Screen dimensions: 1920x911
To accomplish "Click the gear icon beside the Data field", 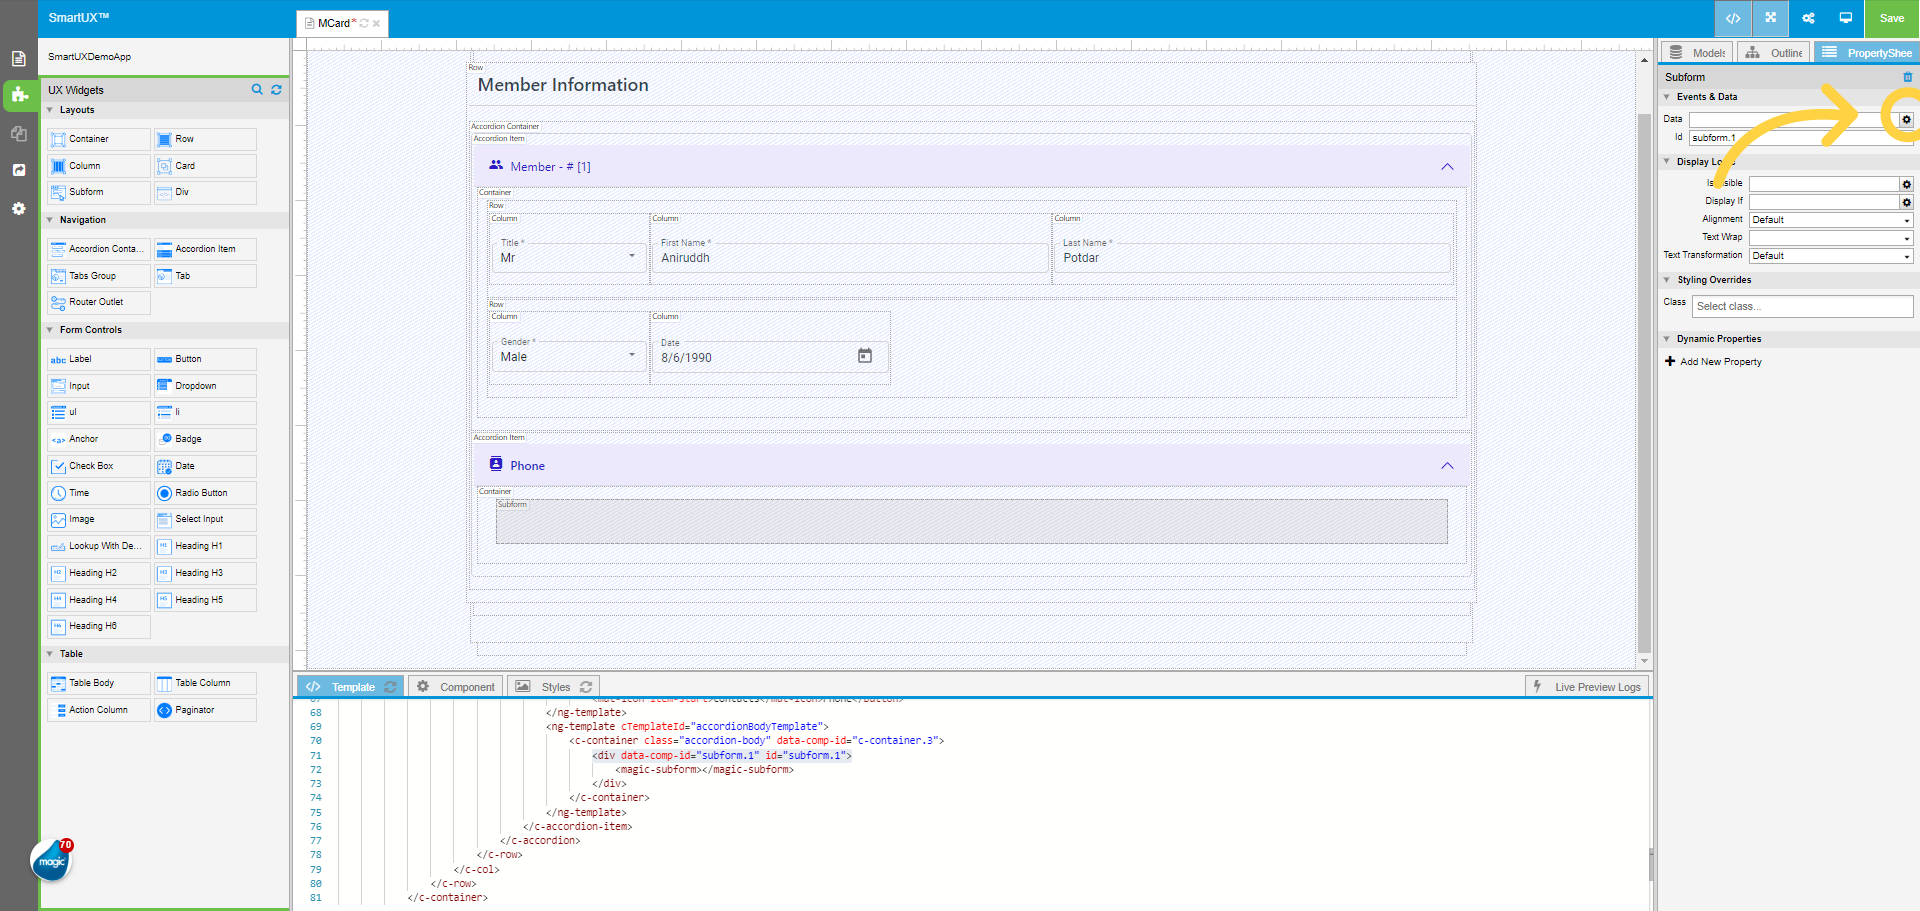I will 1907,119.
